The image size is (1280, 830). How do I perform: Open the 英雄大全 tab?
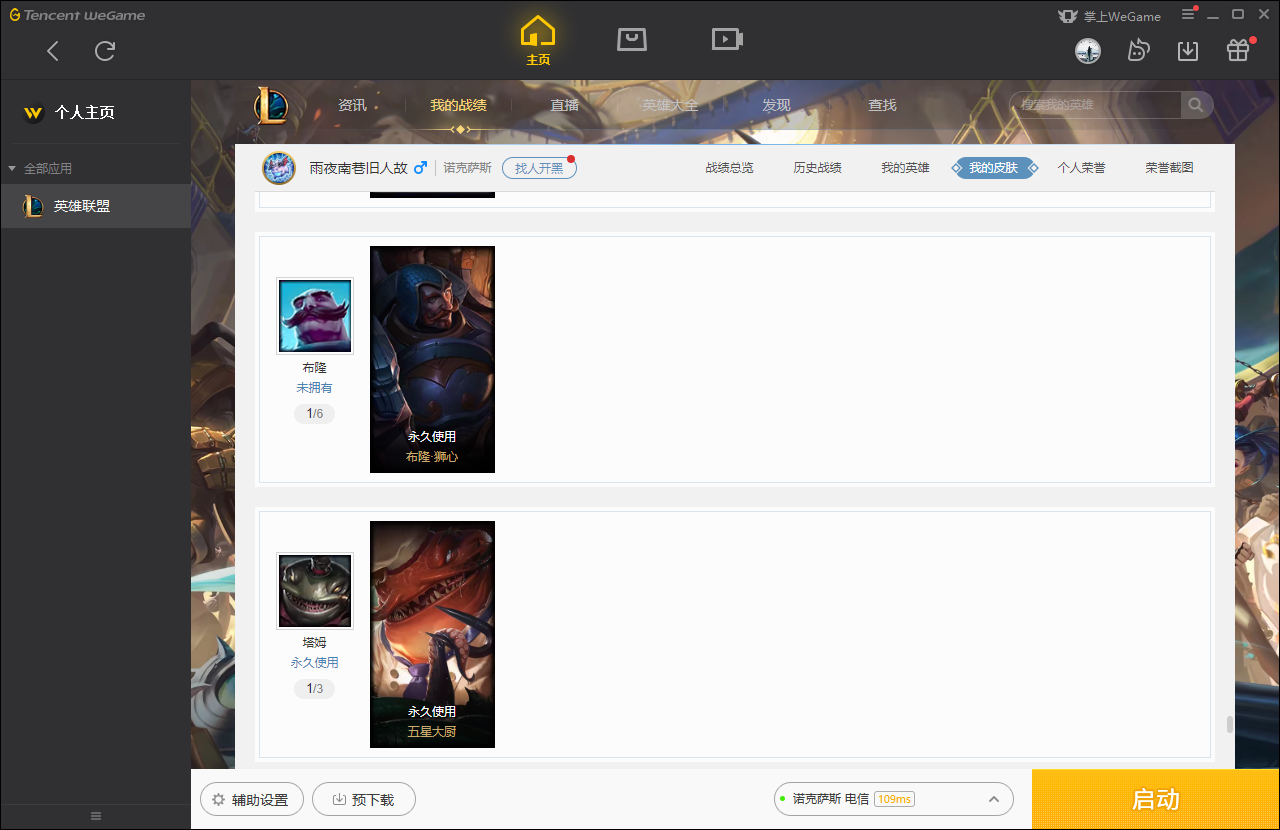click(670, 105)
